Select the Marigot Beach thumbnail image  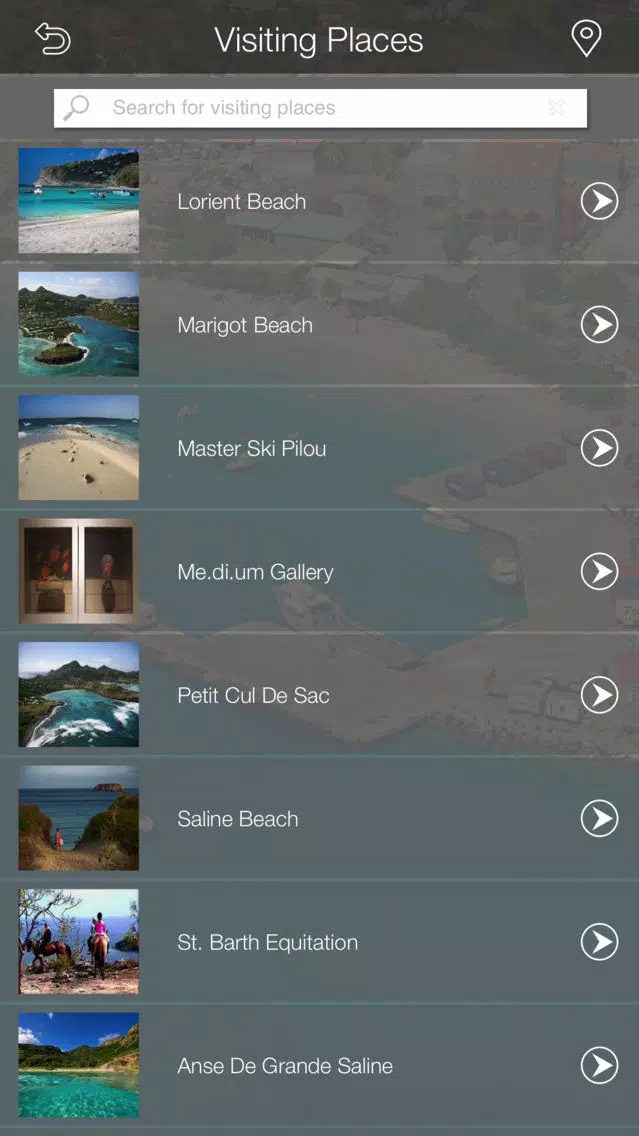[78, 324]
